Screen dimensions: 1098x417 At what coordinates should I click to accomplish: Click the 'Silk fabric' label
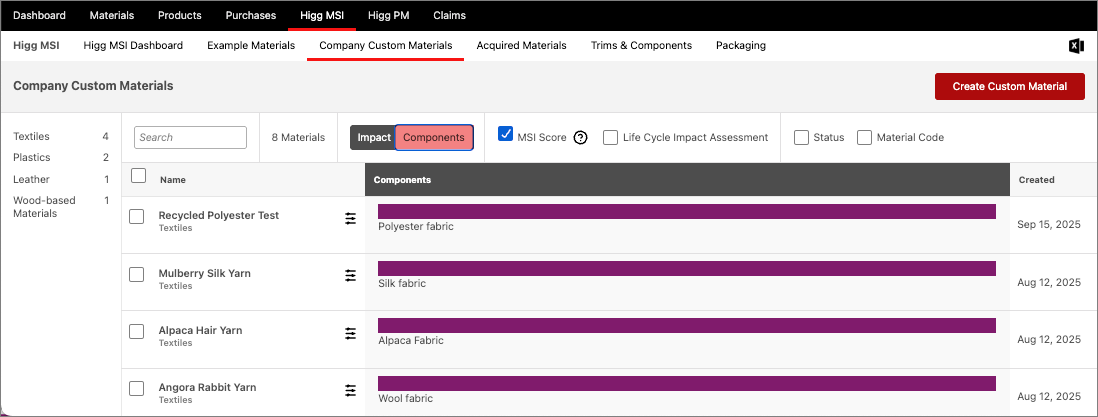[x=402, y=284]
